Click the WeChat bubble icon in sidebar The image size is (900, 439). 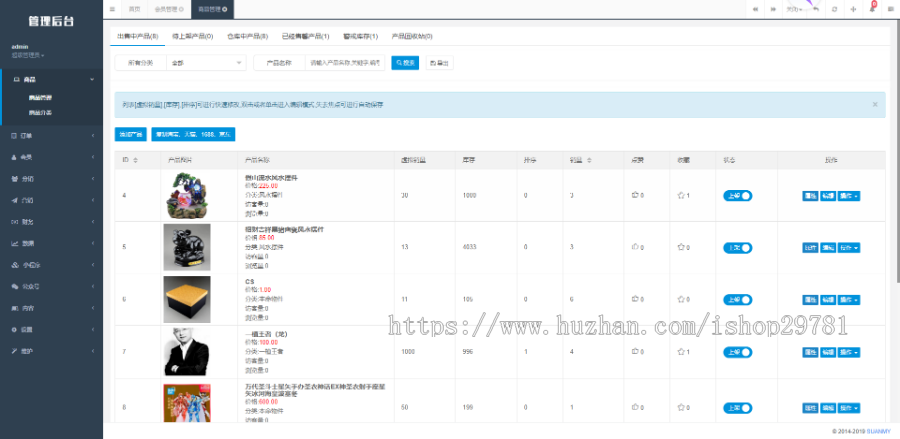click(15, 286)
